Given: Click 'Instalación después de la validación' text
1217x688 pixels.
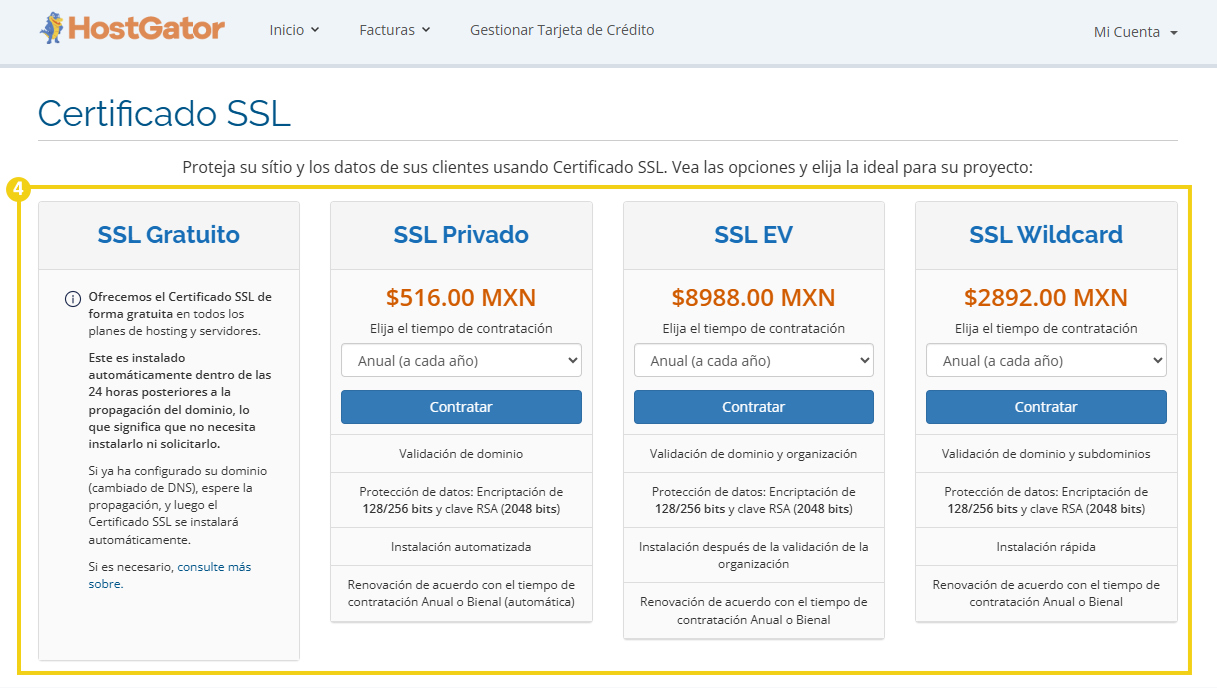Looking at the screenshot, I should click(754, 555).
